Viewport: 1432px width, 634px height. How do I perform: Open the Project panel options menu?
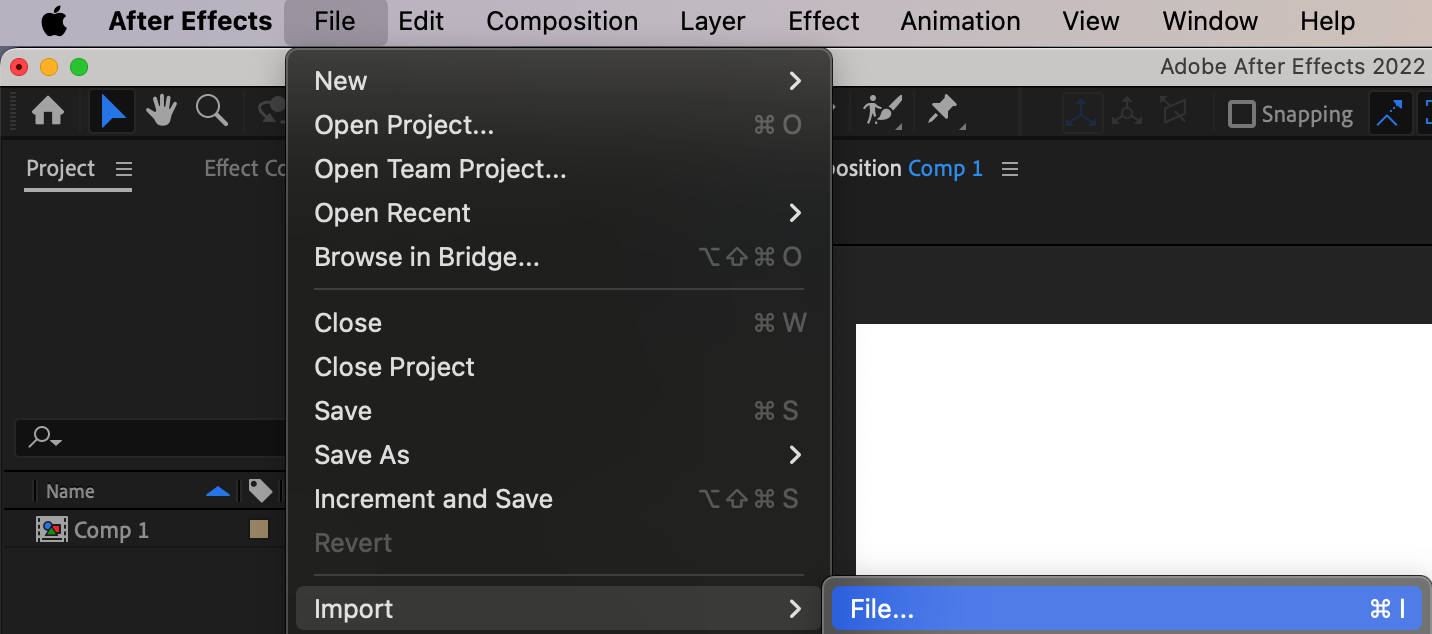point(124,169)
